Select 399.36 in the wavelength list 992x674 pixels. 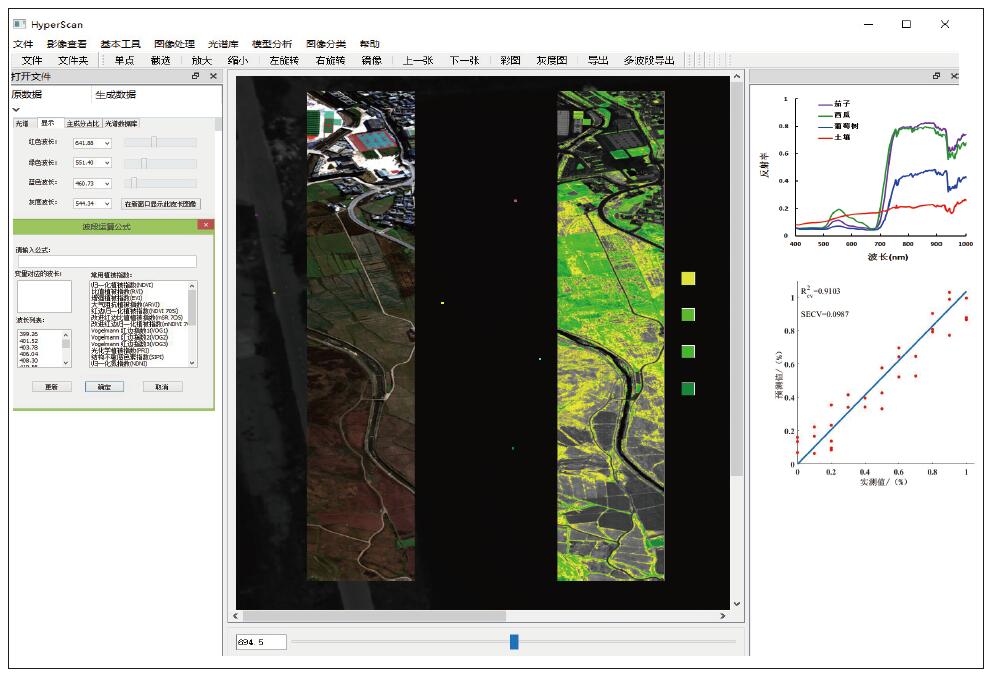point(28,334)
